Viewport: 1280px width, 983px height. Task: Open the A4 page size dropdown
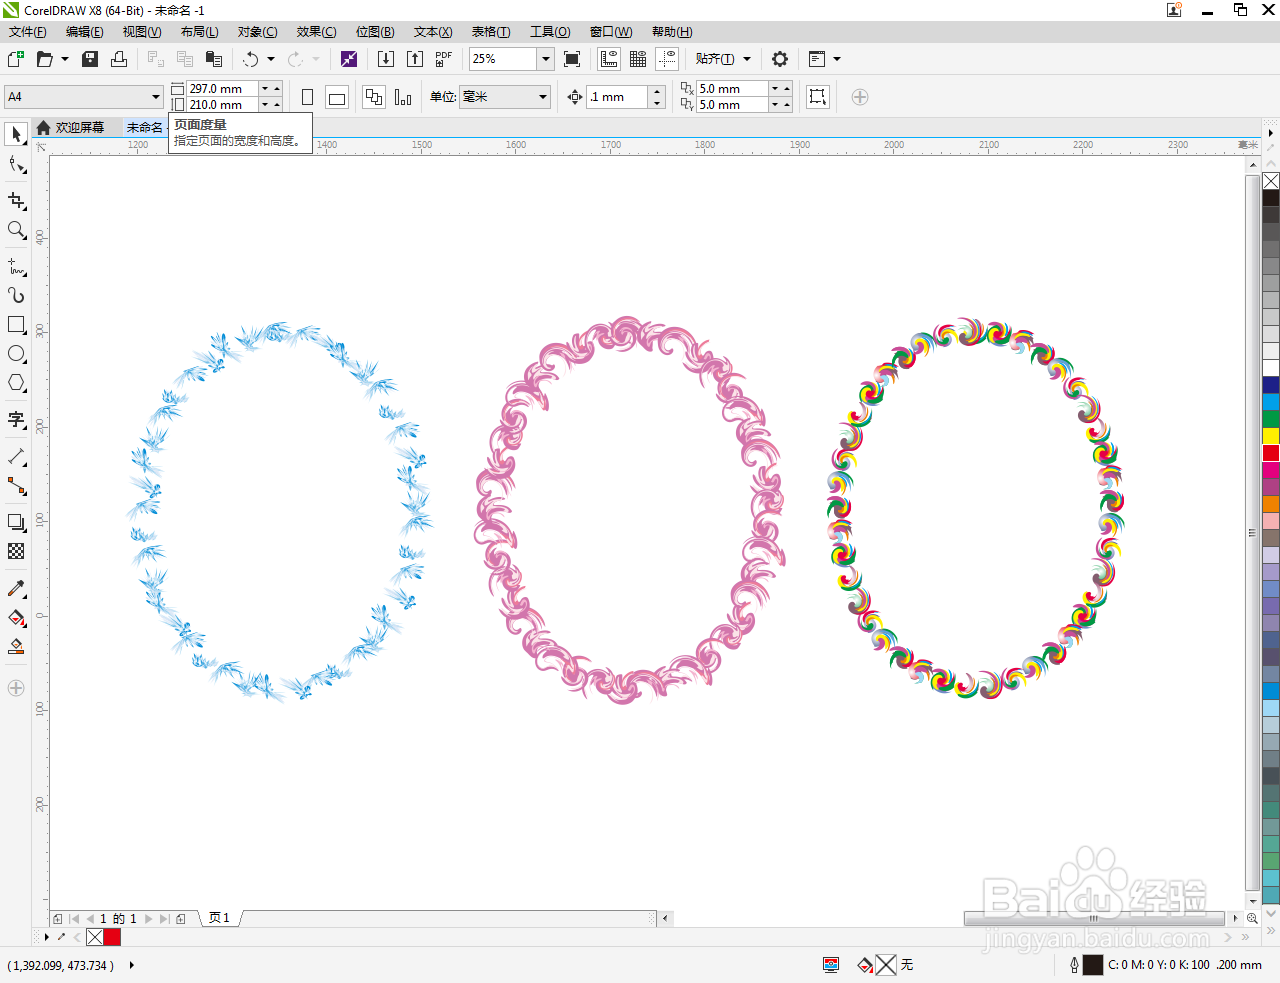pyautogui.click(x=156, y=97)
